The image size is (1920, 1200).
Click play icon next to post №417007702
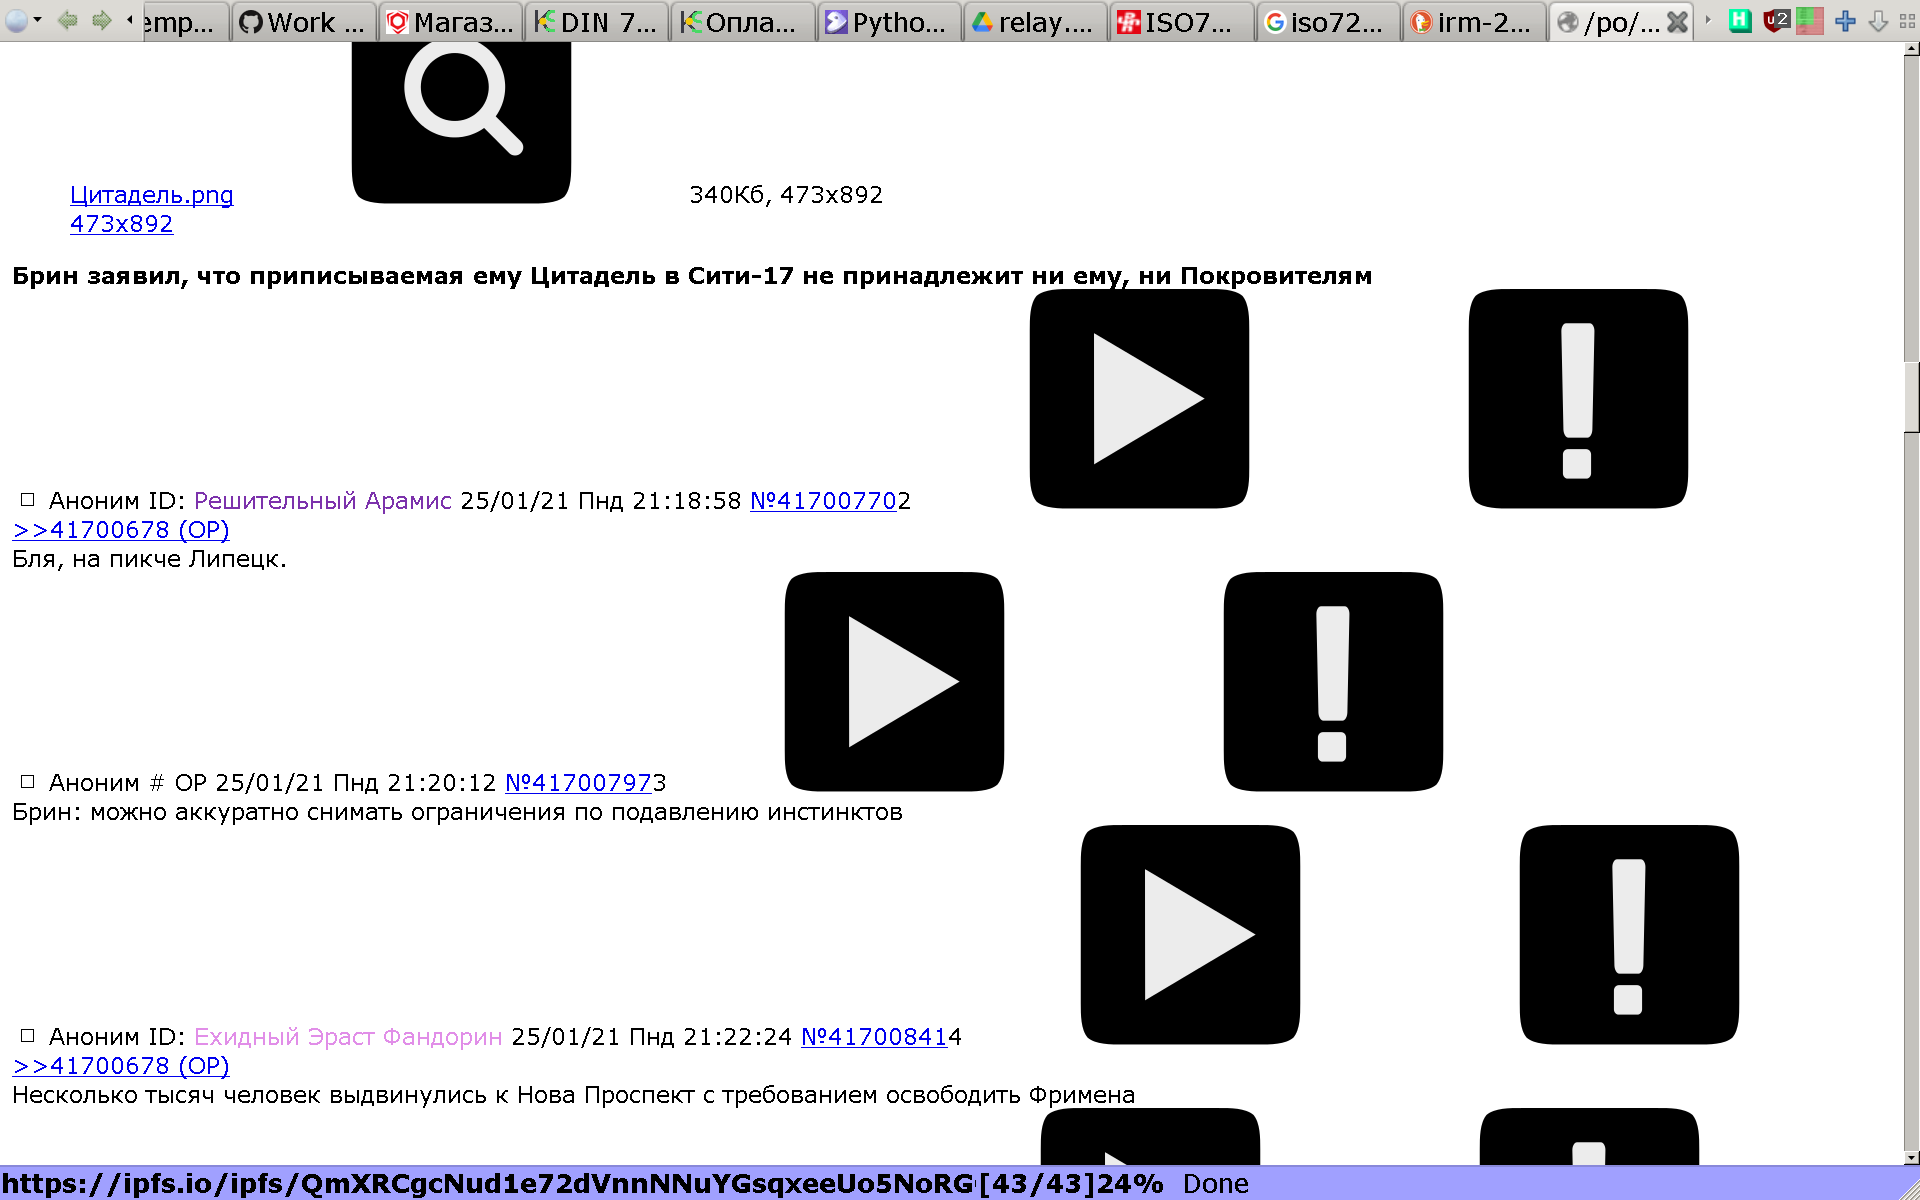[1139, 398]
